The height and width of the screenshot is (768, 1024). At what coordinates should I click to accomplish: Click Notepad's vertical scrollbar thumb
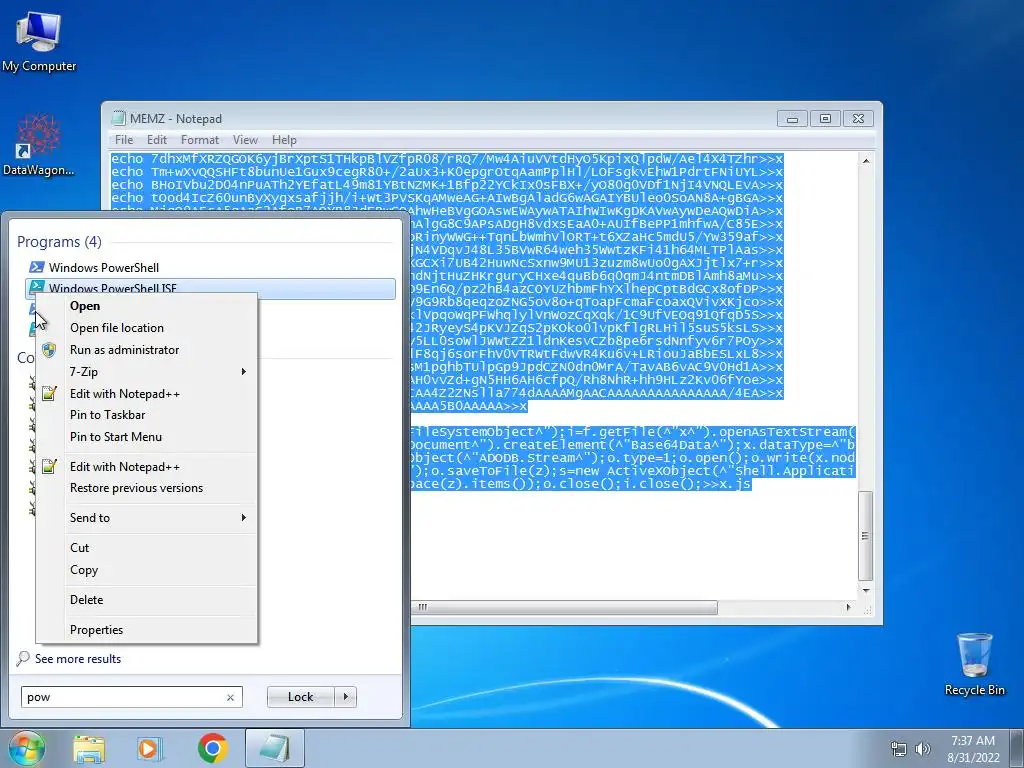(865, 536)
